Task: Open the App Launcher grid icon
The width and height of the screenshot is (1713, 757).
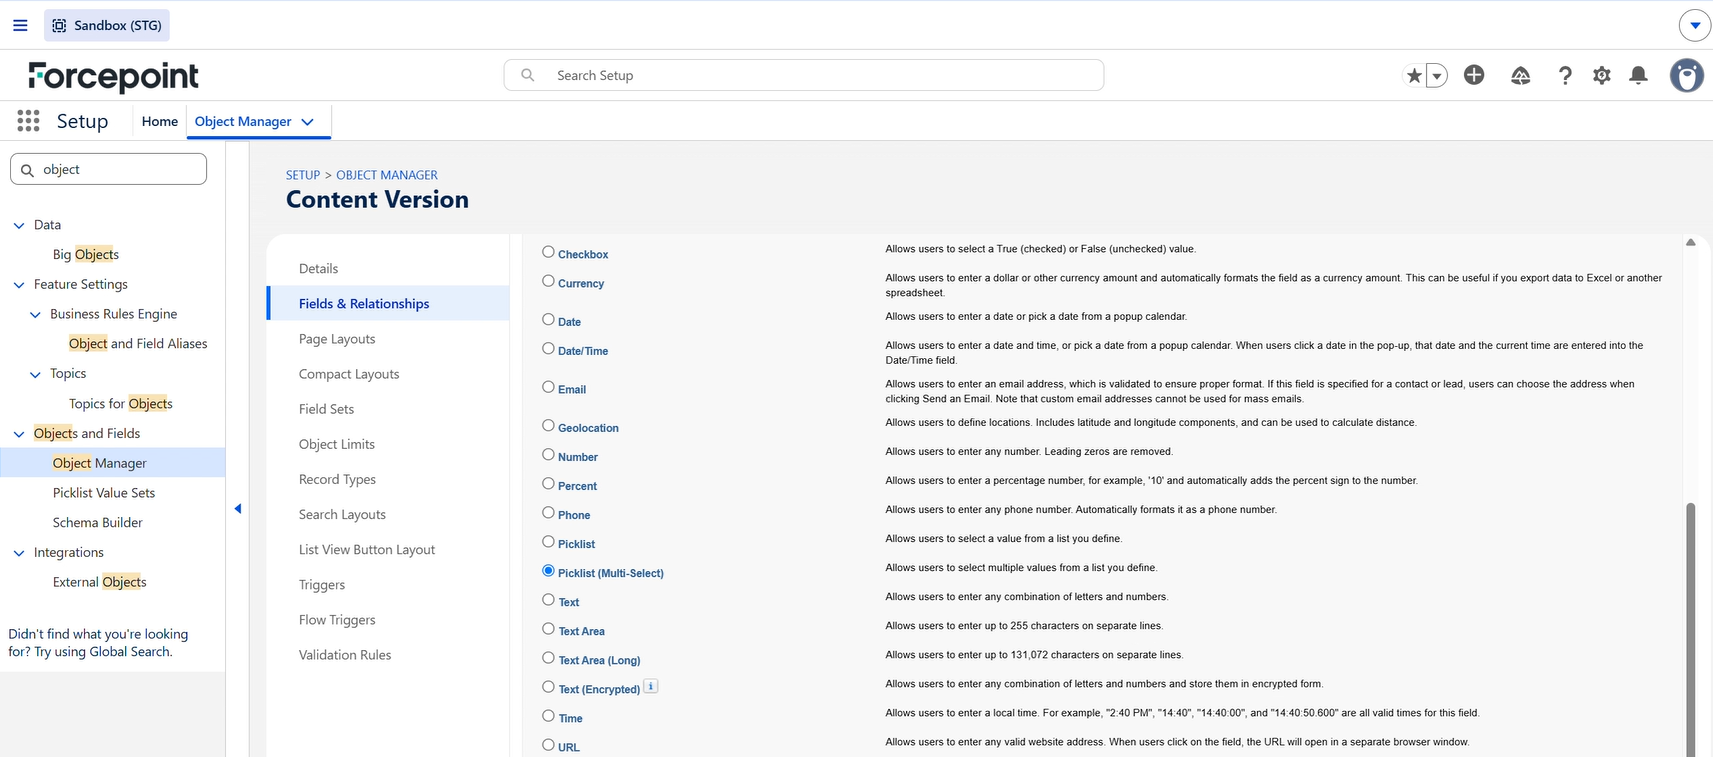Action: pos(28,121)
